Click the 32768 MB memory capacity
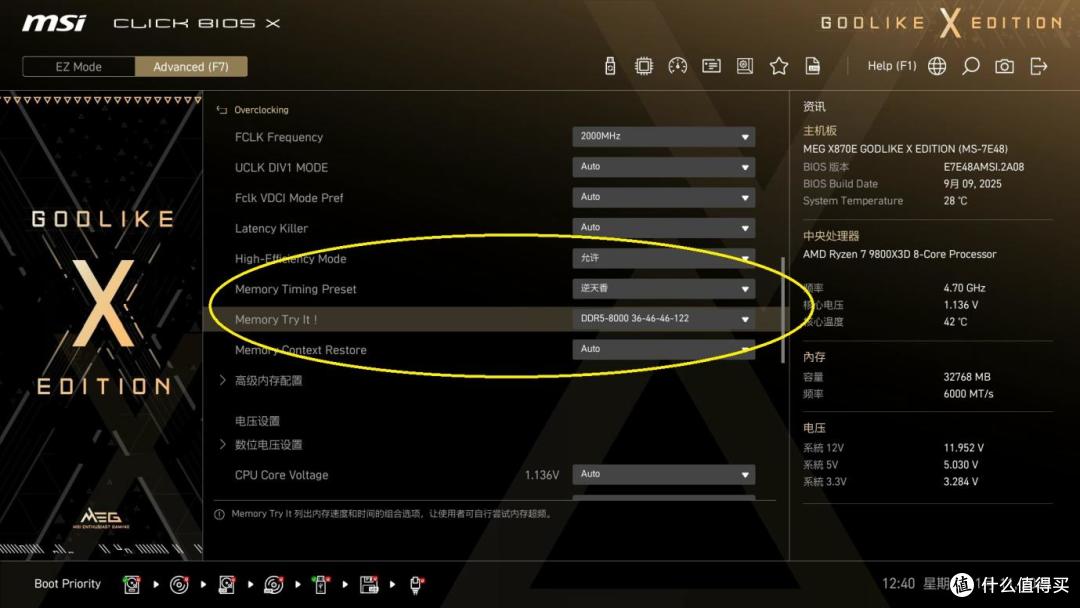Screen dimensions: 1080x608 pyautogui.click(x=967, y=377)
